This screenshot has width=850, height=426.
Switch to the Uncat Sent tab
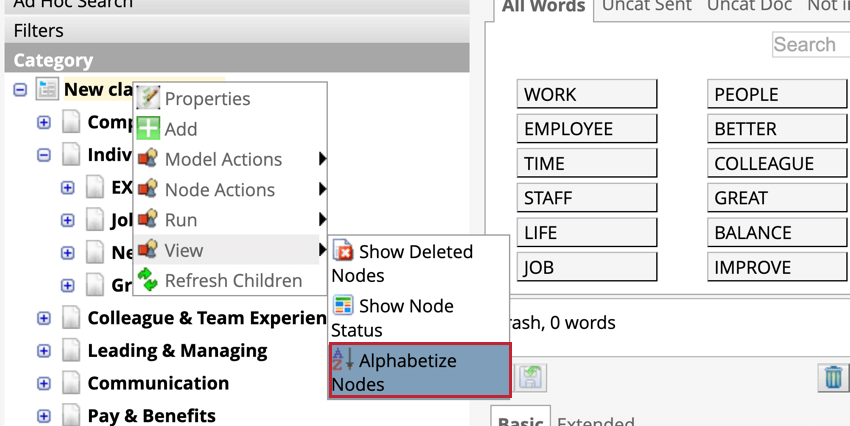pyautogui.click(x=647, y=7)
